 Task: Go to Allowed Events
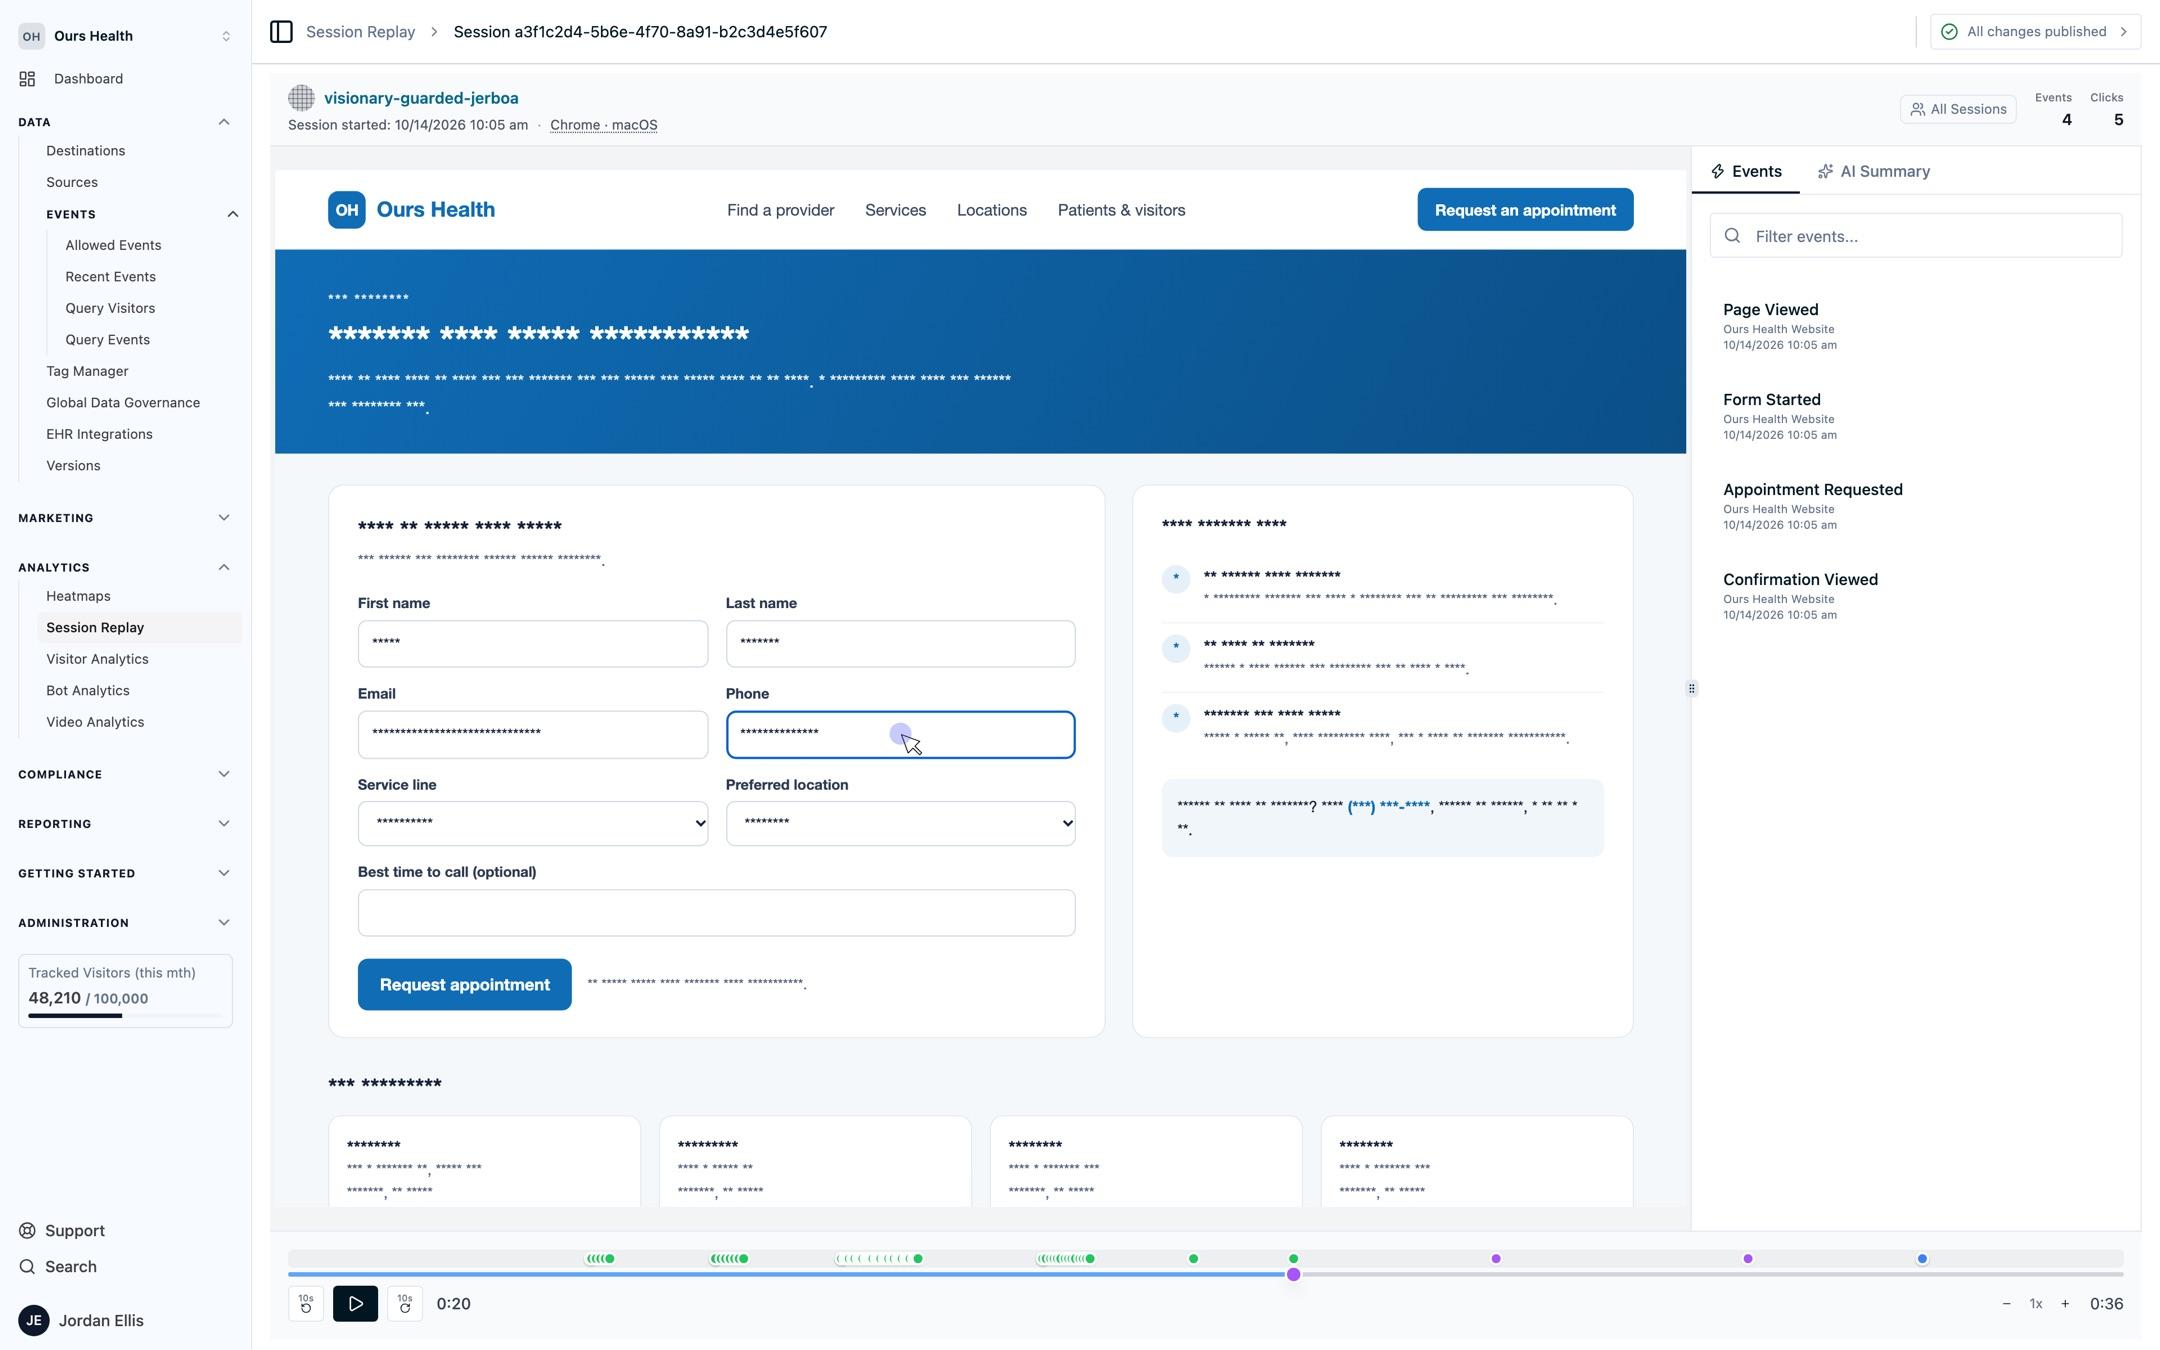[x=113, y=245]
